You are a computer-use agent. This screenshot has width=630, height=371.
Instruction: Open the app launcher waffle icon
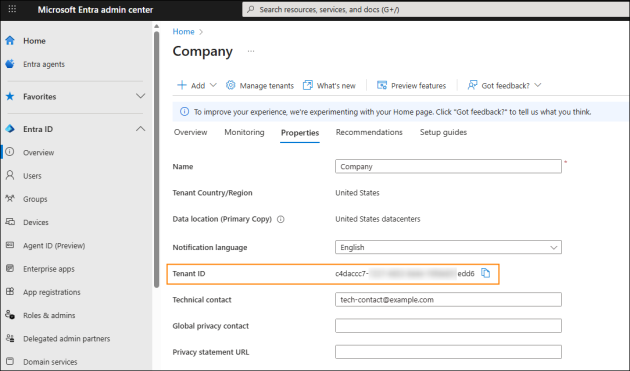(x=12, y=9)
